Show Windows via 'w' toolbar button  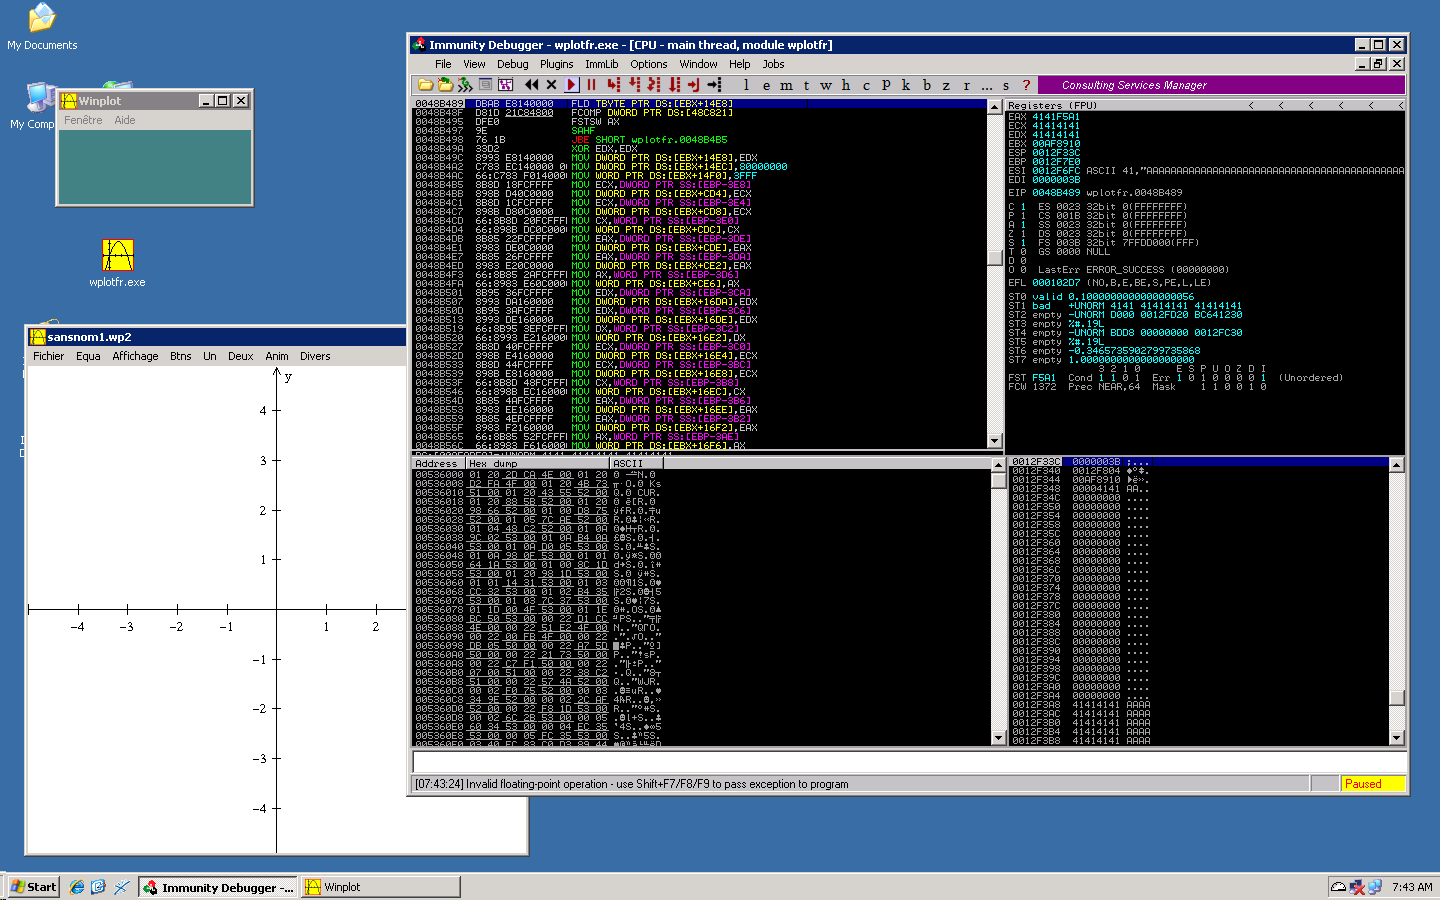[x=826, y=85]
